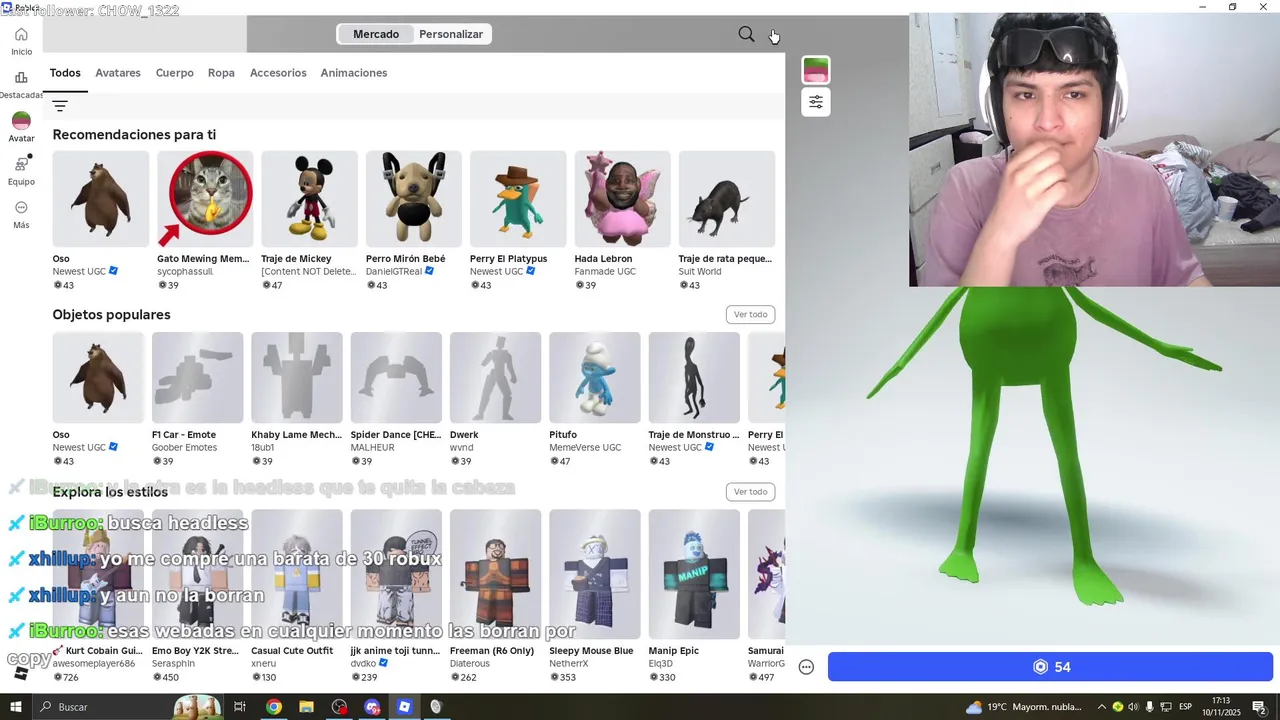
Task: Click the ESP language indicator
Action: [1185, 707]
